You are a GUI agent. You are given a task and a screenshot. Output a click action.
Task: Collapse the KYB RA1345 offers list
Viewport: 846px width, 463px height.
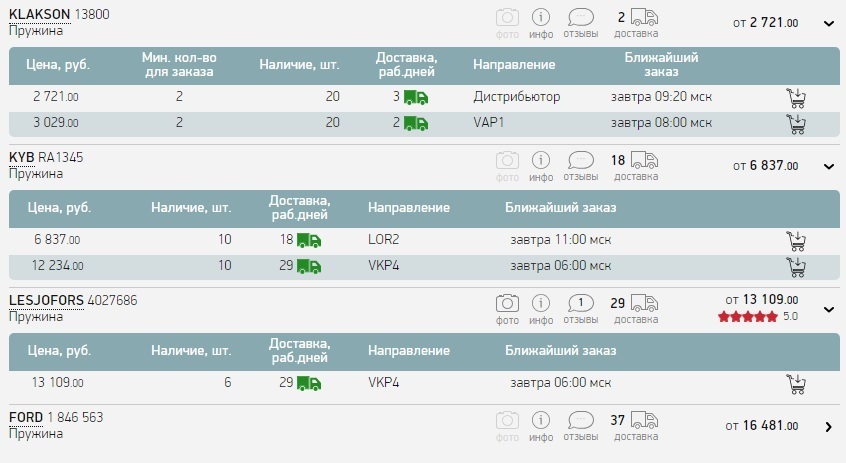tap(828, 166)
